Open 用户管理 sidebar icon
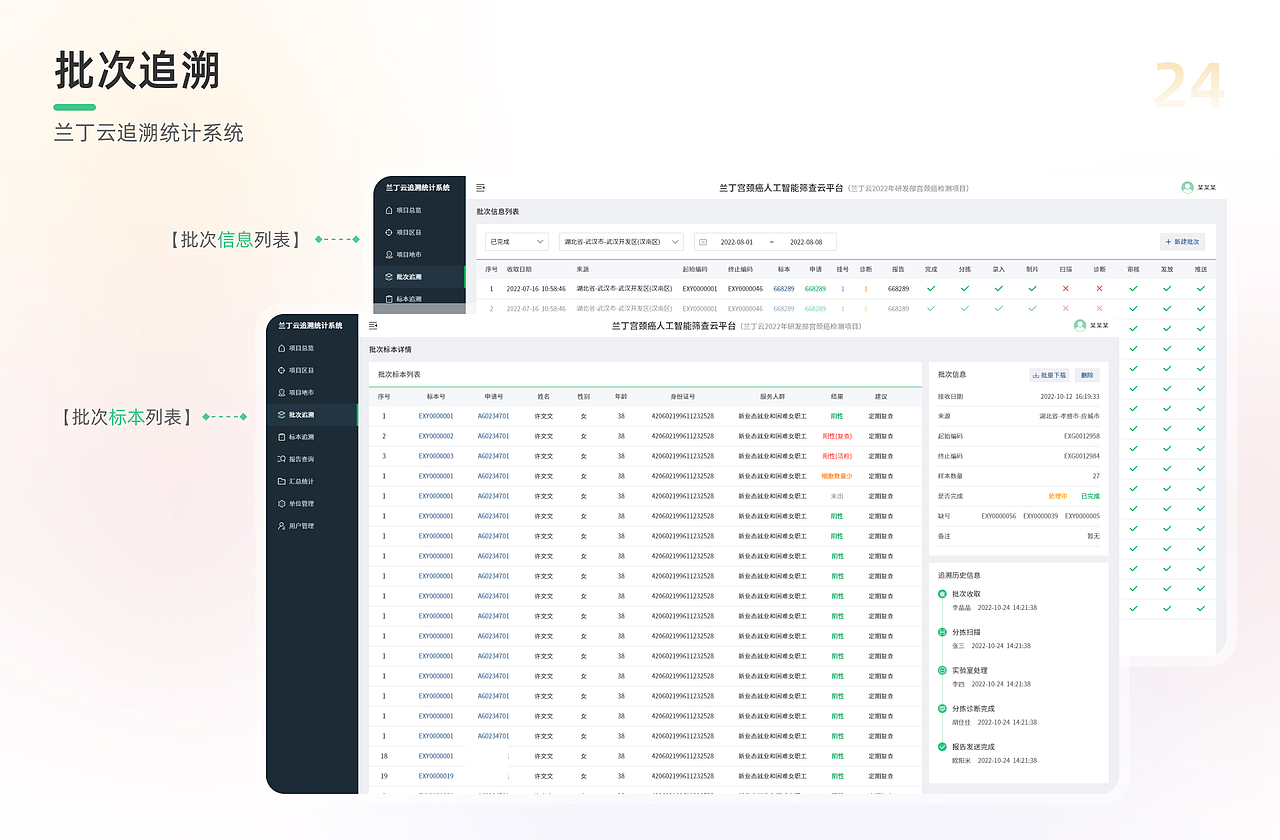The image size is (1280, 840). pyautogui.click(x=281, y=526)
